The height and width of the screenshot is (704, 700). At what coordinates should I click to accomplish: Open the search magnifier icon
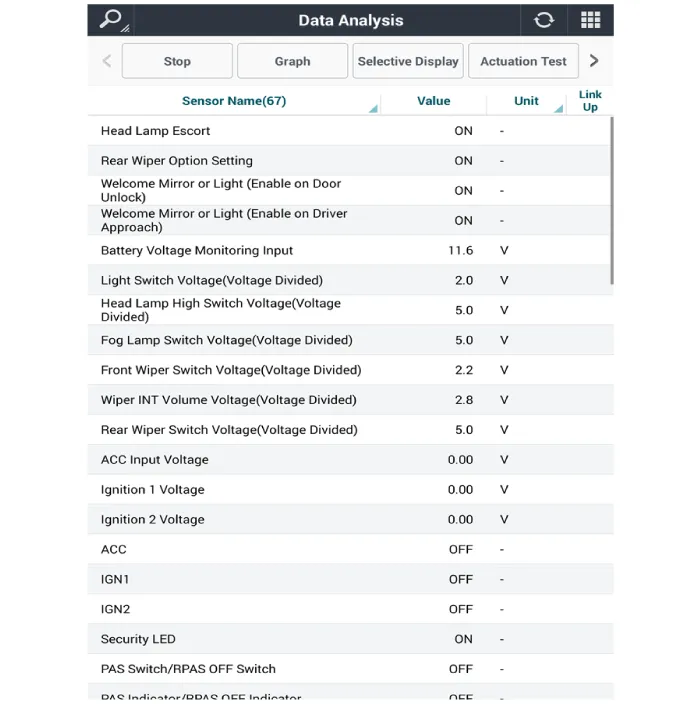click(111, 20)
